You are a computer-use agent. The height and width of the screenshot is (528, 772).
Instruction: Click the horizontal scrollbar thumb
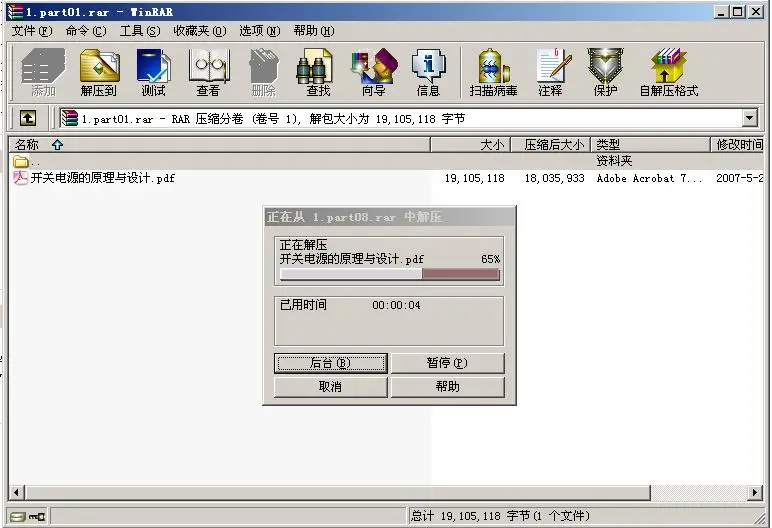coord(337,492)
